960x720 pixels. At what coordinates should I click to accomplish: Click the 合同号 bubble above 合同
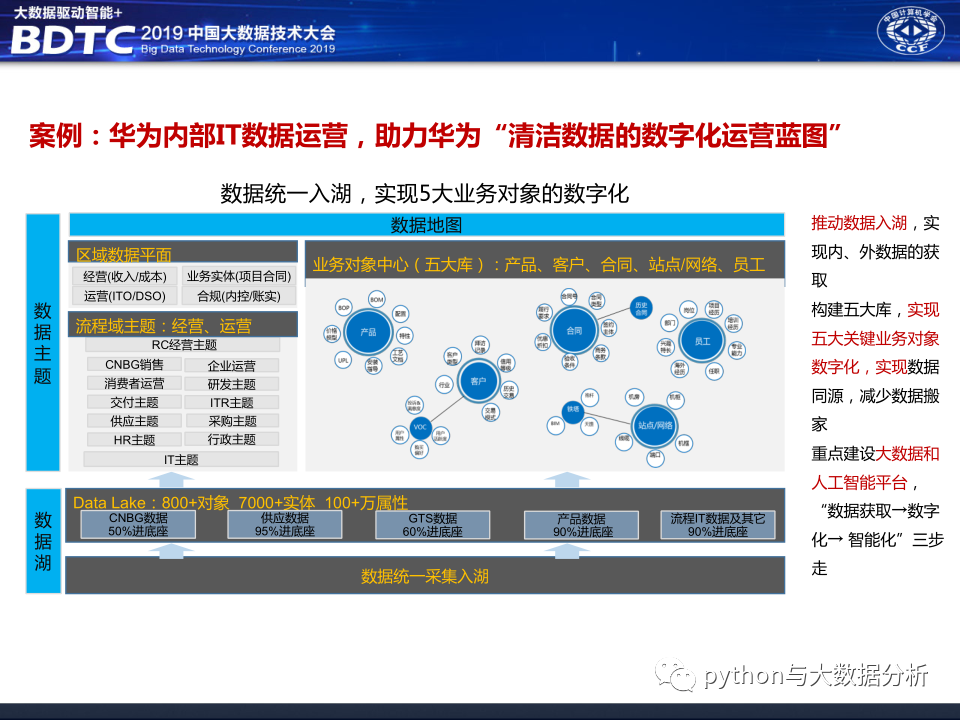pyautogui.click(x=569, y=296)
